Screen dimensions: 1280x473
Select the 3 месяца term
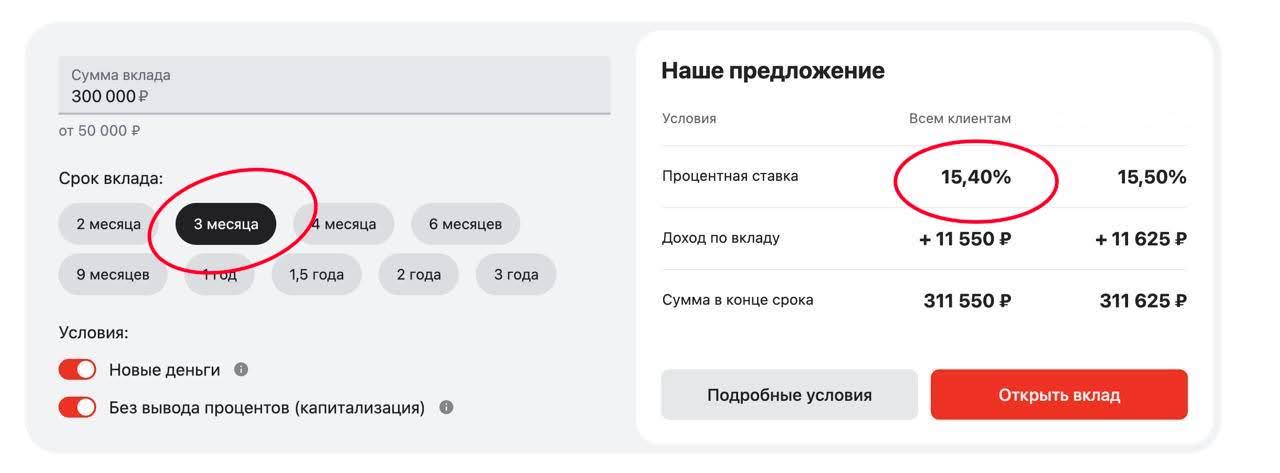point(226,224)
